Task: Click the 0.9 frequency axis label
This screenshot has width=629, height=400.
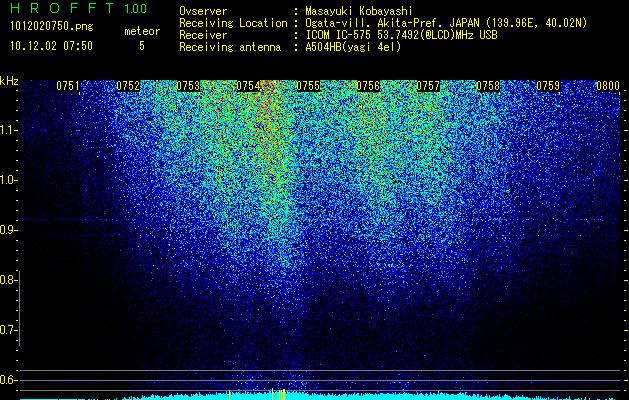Action: [x=8, y=230]
